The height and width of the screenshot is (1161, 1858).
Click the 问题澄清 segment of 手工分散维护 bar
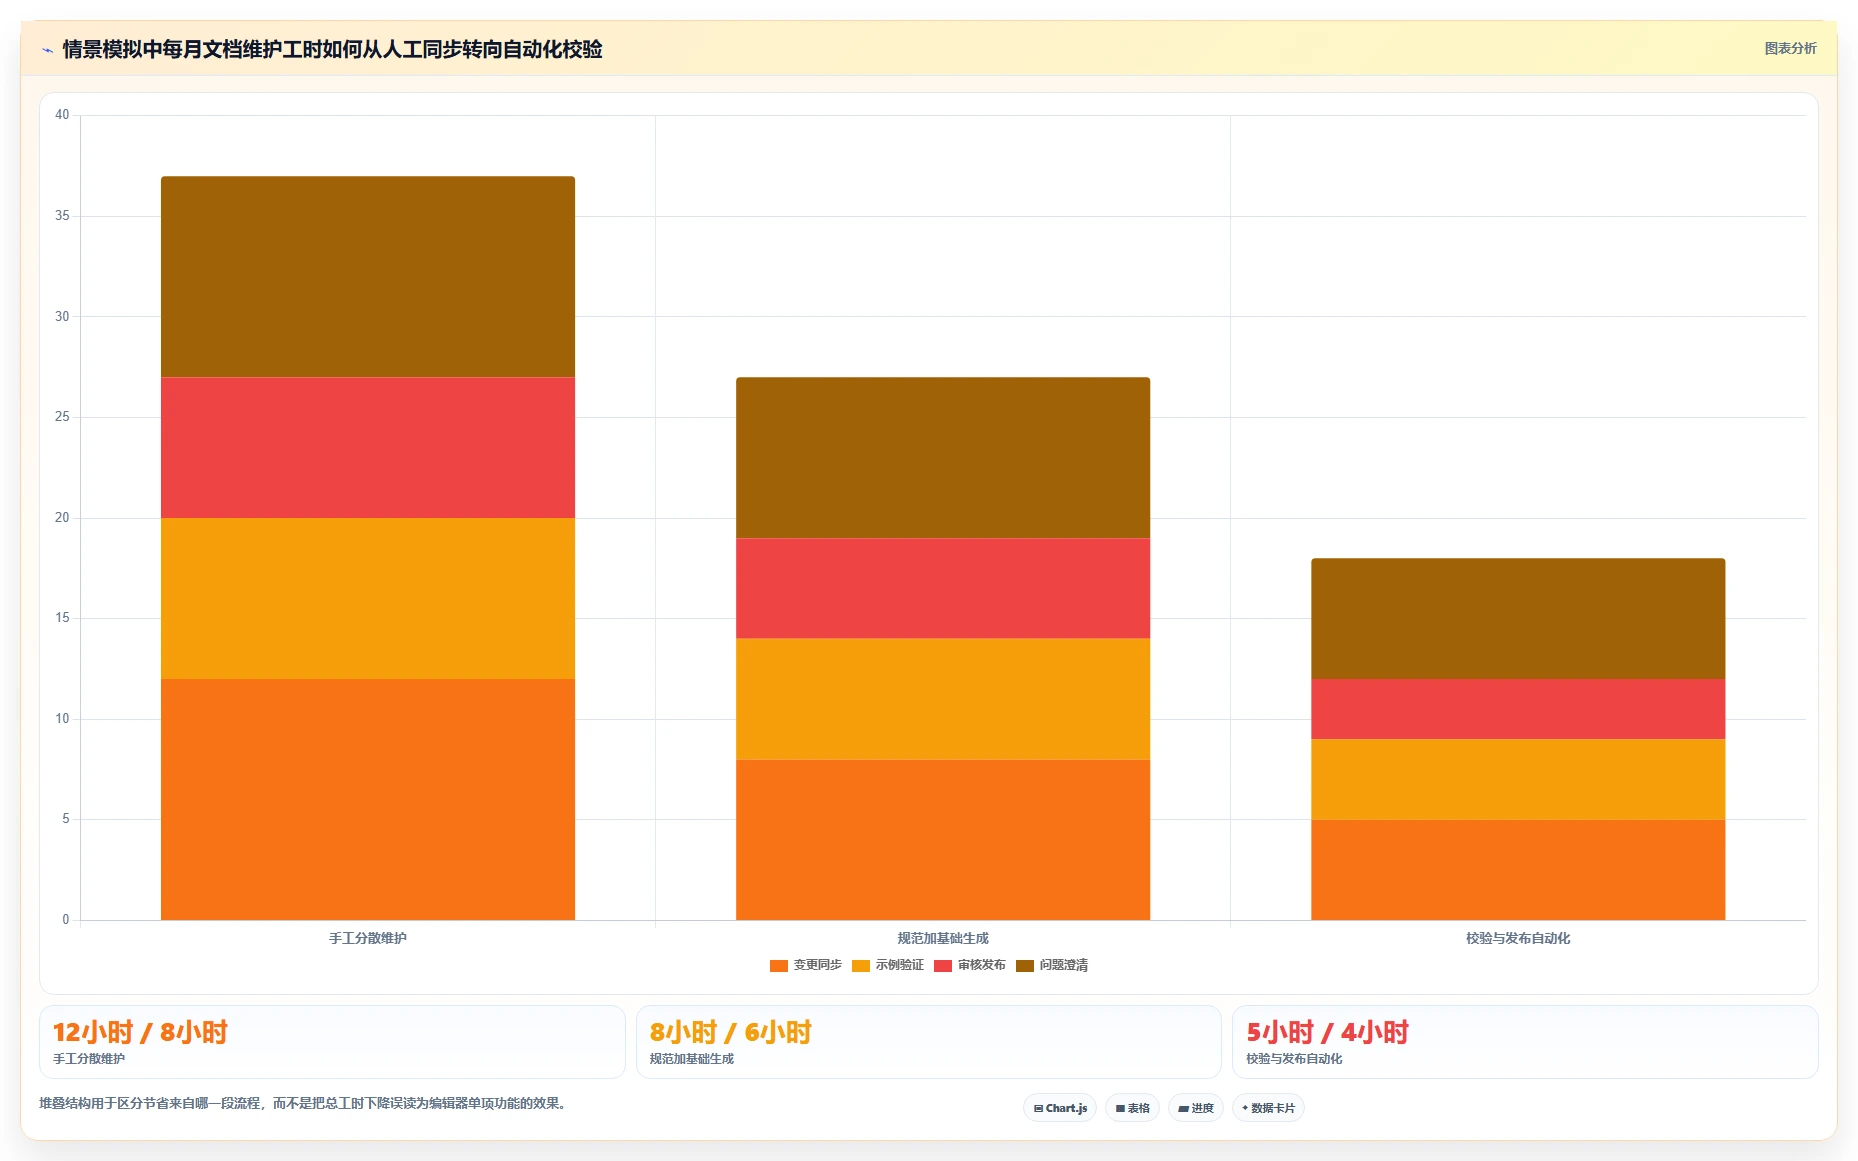point(368,277)
